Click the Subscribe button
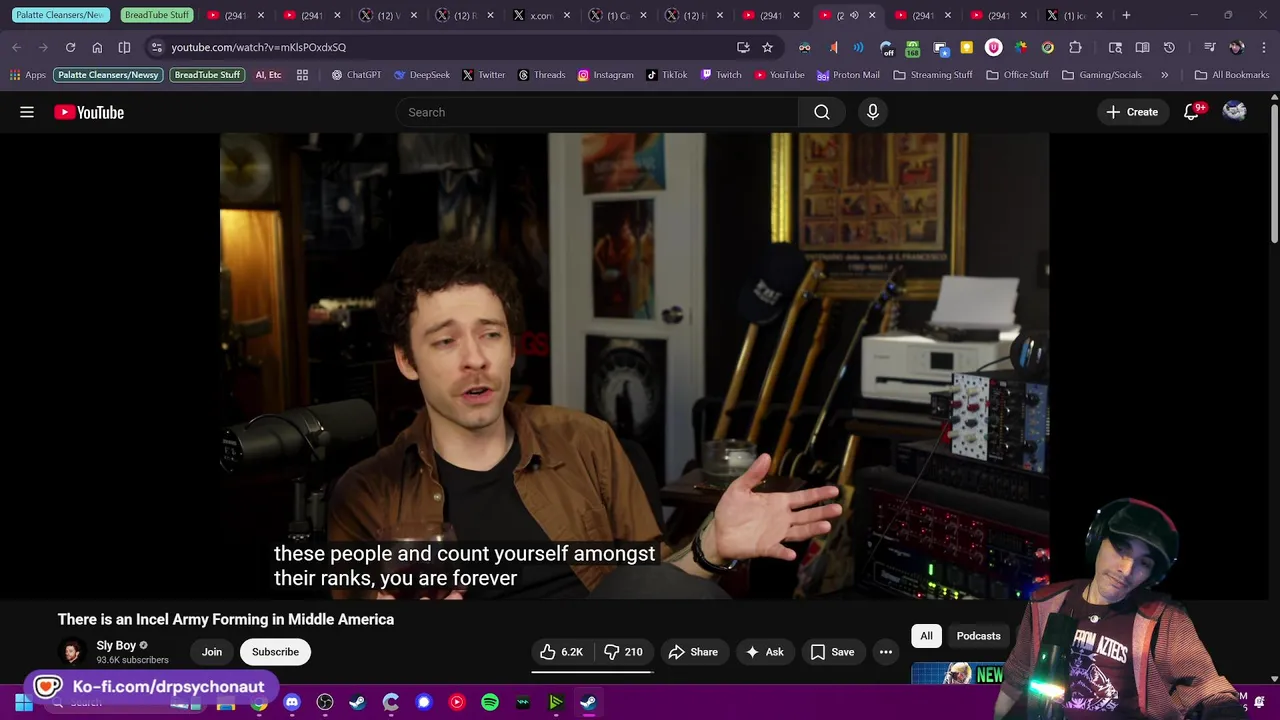 pyautogui.click(x=275, y=652)
